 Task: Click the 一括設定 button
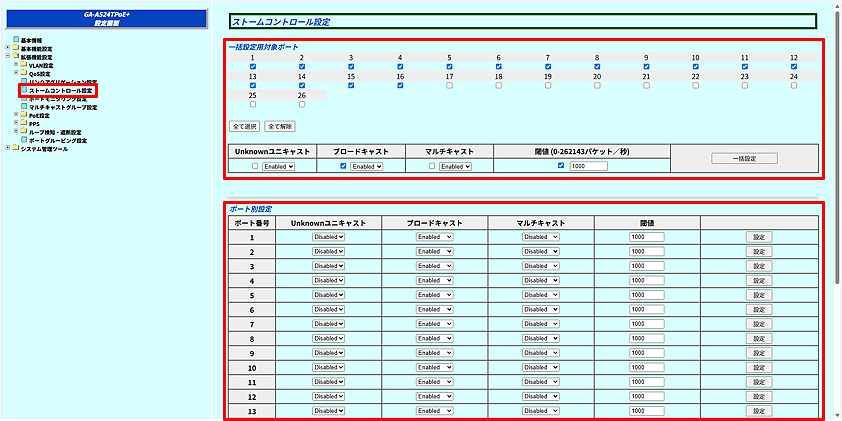point(744,158)
